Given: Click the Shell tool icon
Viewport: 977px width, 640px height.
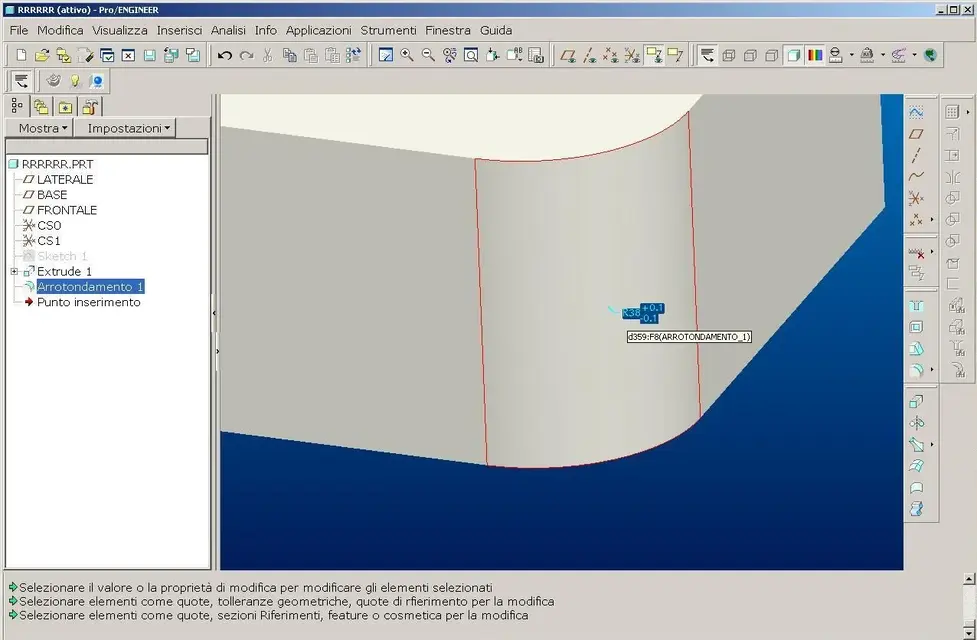Looking at the screenshot, I should [916, 327].
